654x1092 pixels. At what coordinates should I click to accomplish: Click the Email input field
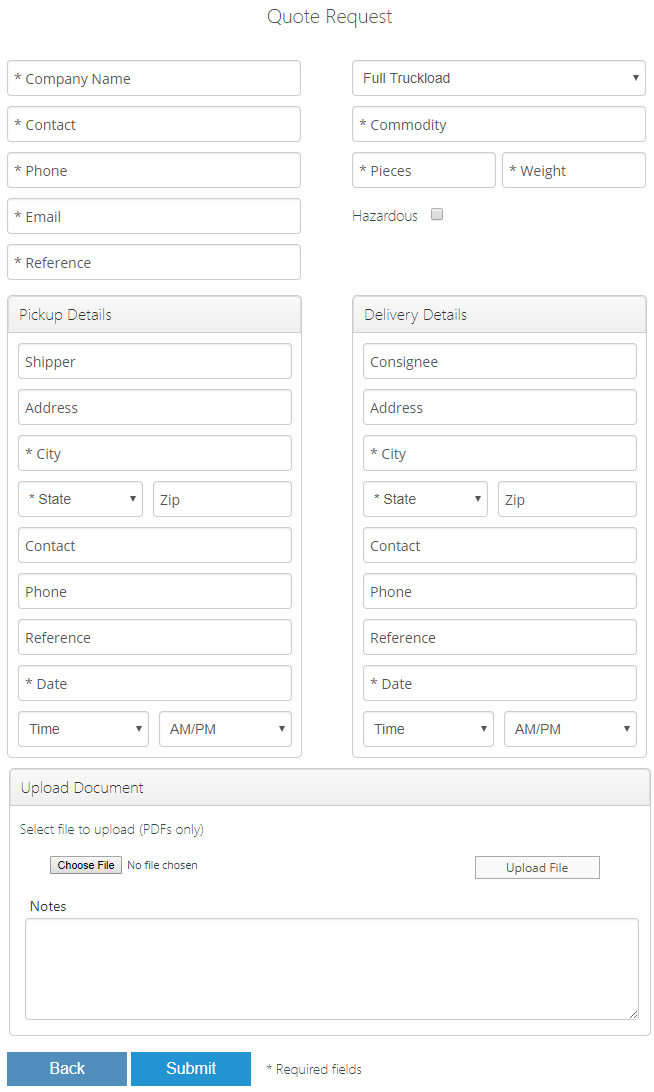[154, 216]
